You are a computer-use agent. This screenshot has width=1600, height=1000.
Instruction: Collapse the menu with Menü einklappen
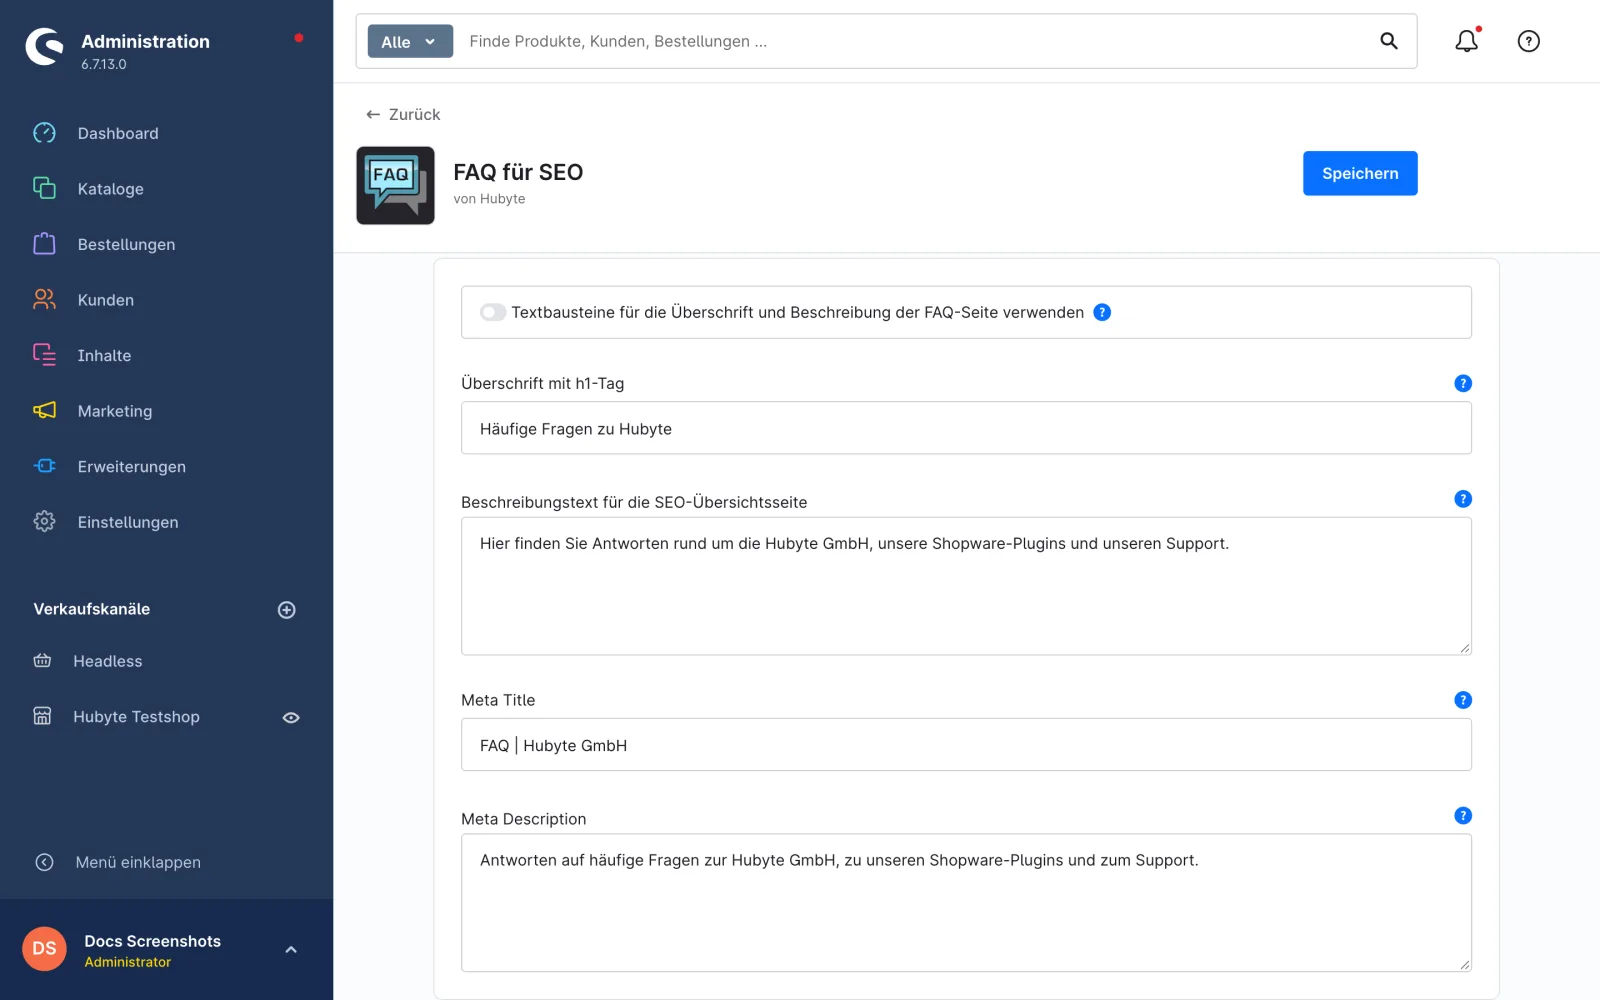click(118, 862)
